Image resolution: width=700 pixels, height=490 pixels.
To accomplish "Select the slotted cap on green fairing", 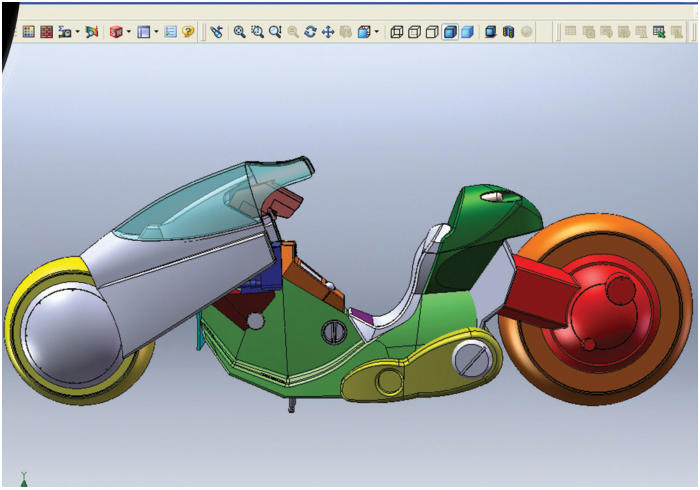I will [333, 332].
